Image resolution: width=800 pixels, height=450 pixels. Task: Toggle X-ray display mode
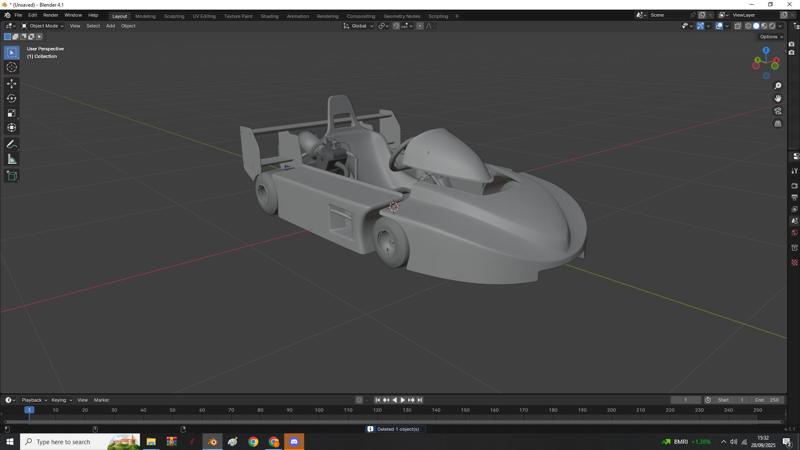[x=738, y=26]
